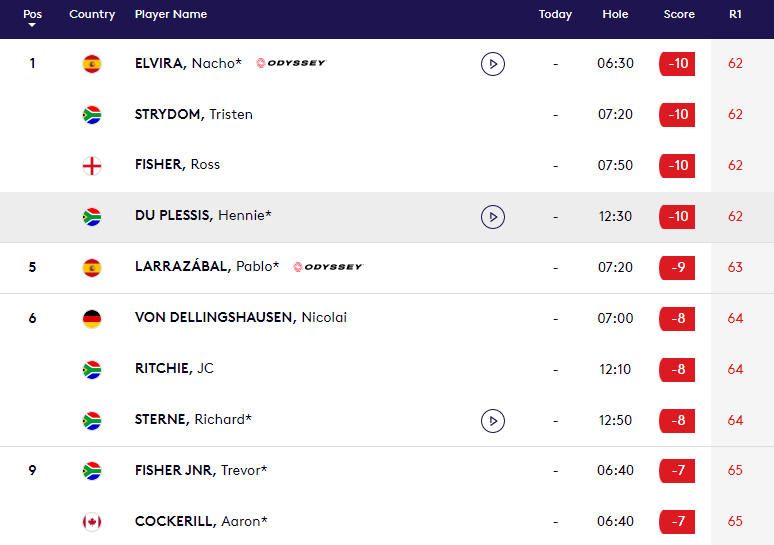Click Odyssey sponsor logo next to Elvira
The height and width of the screenshot is (545, 774).
point(290,63)
